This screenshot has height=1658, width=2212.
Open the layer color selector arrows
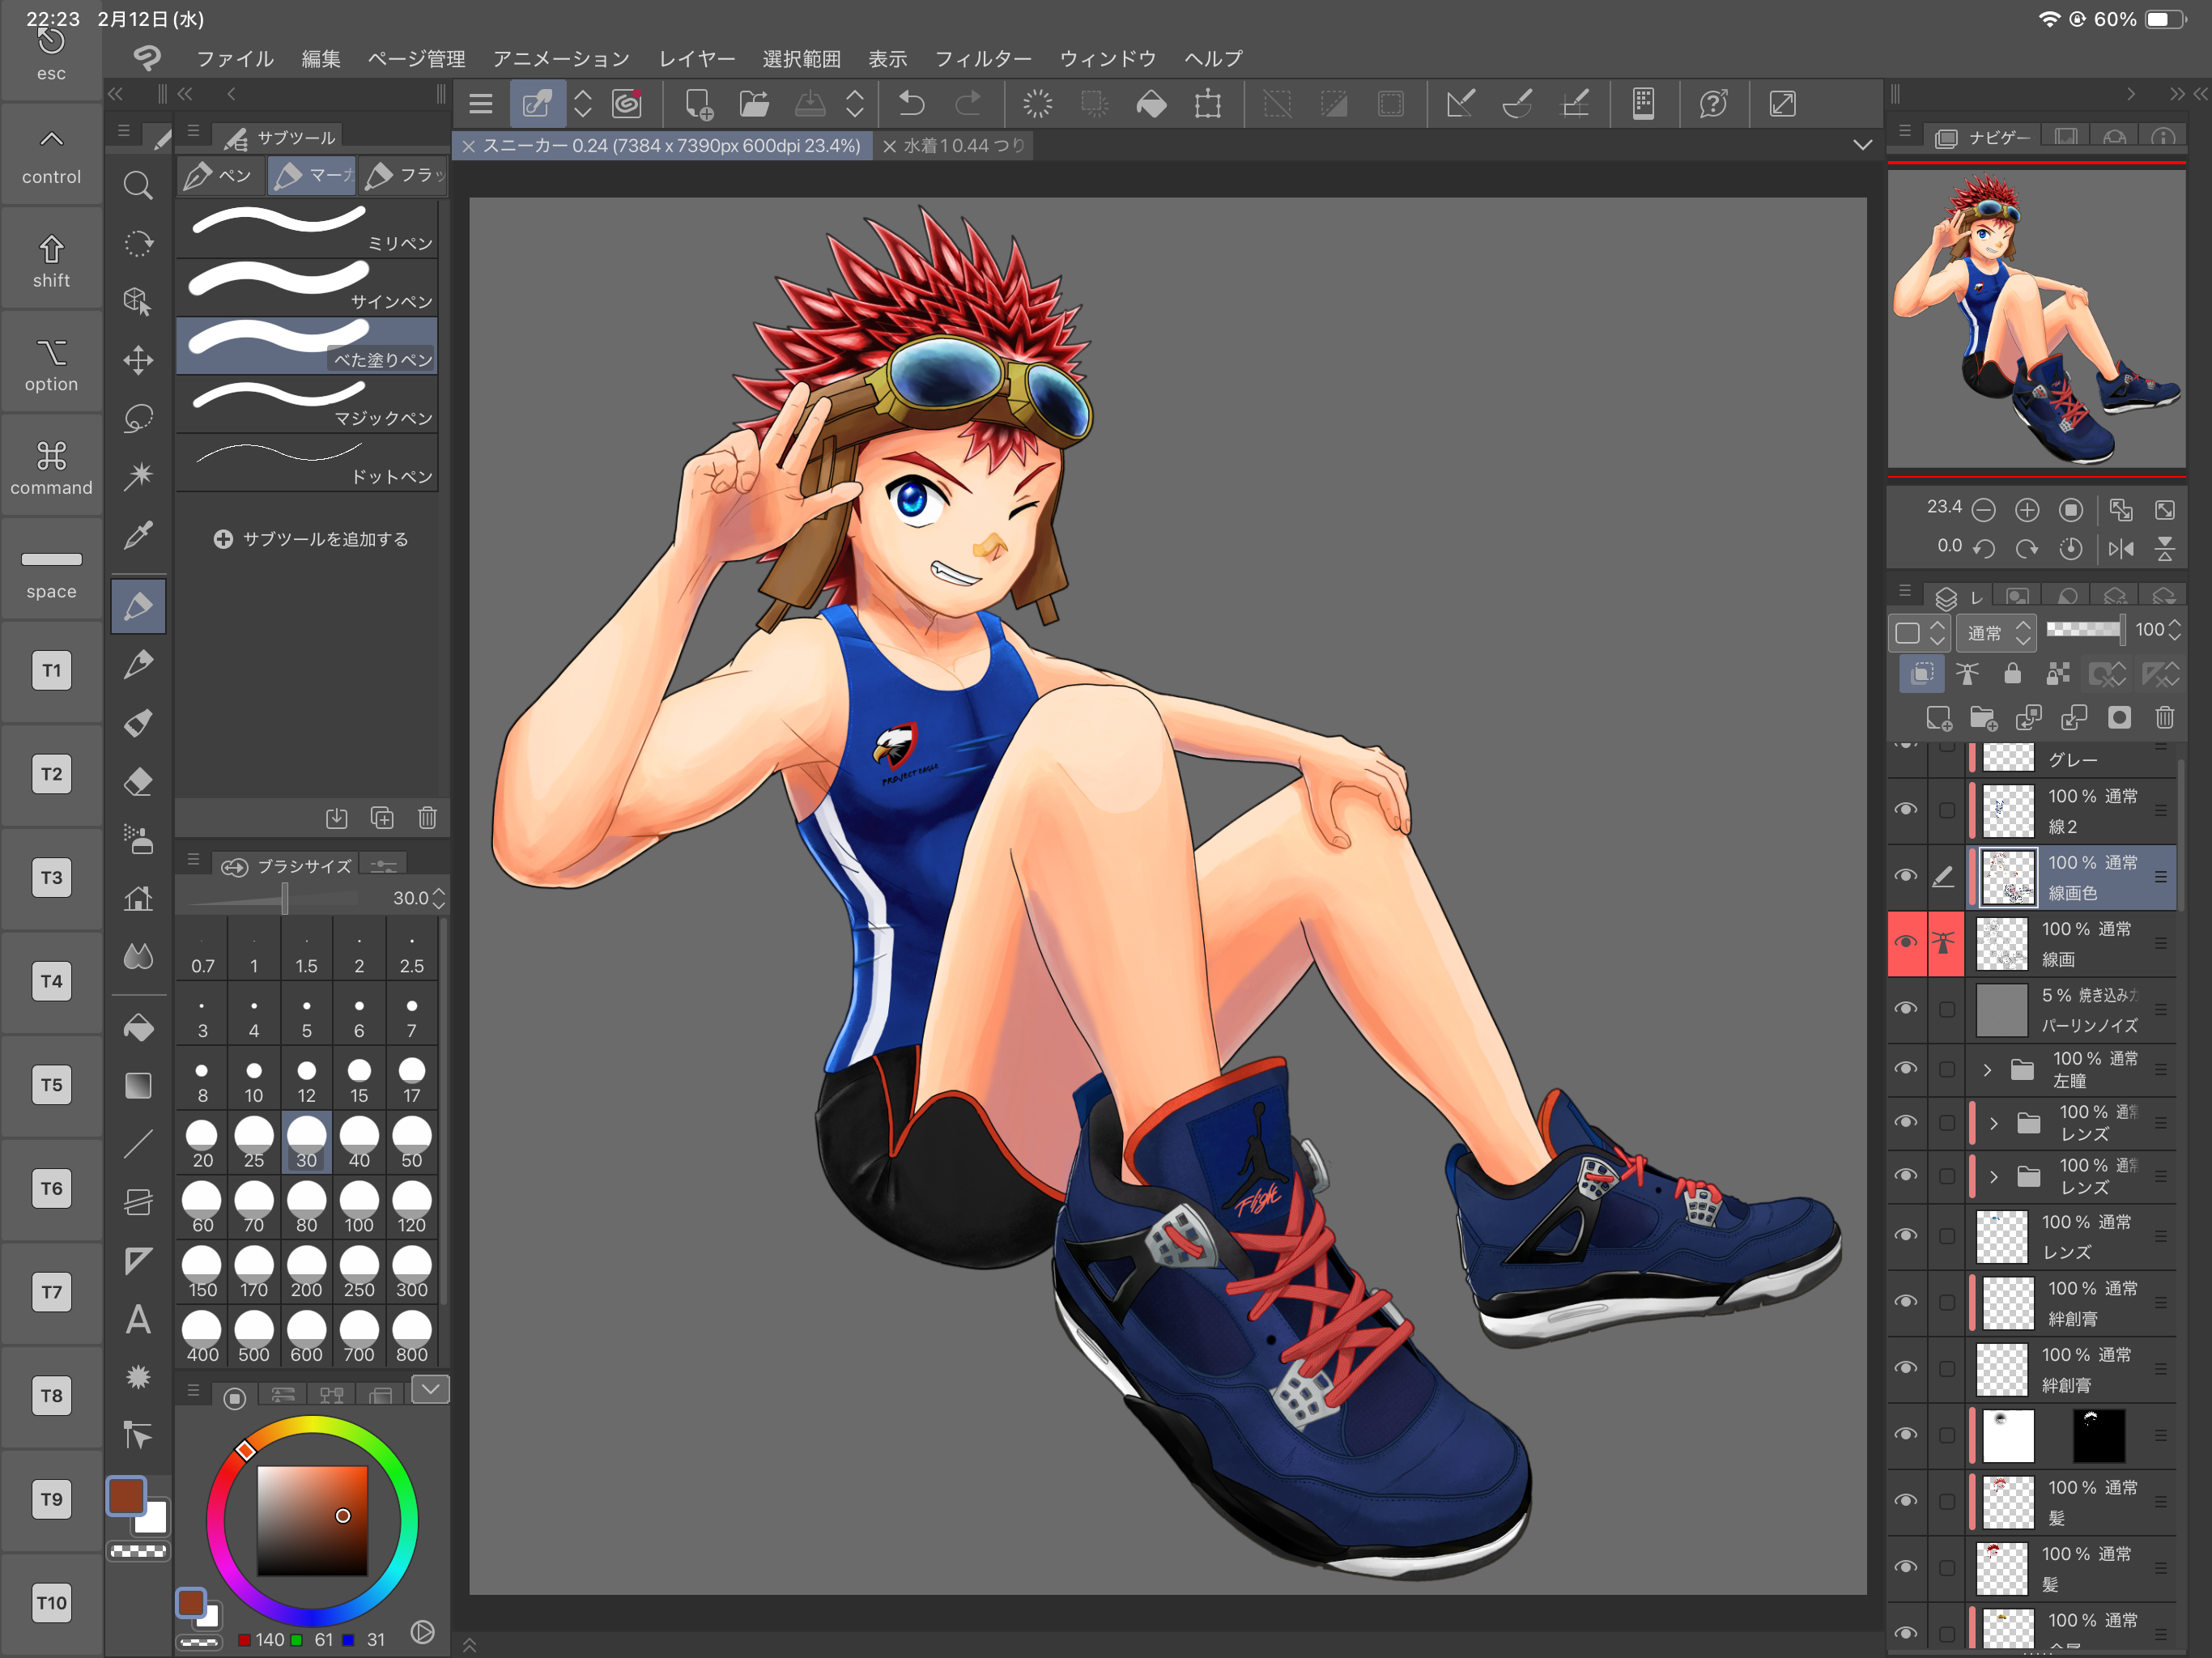[x=1938, y=632]
